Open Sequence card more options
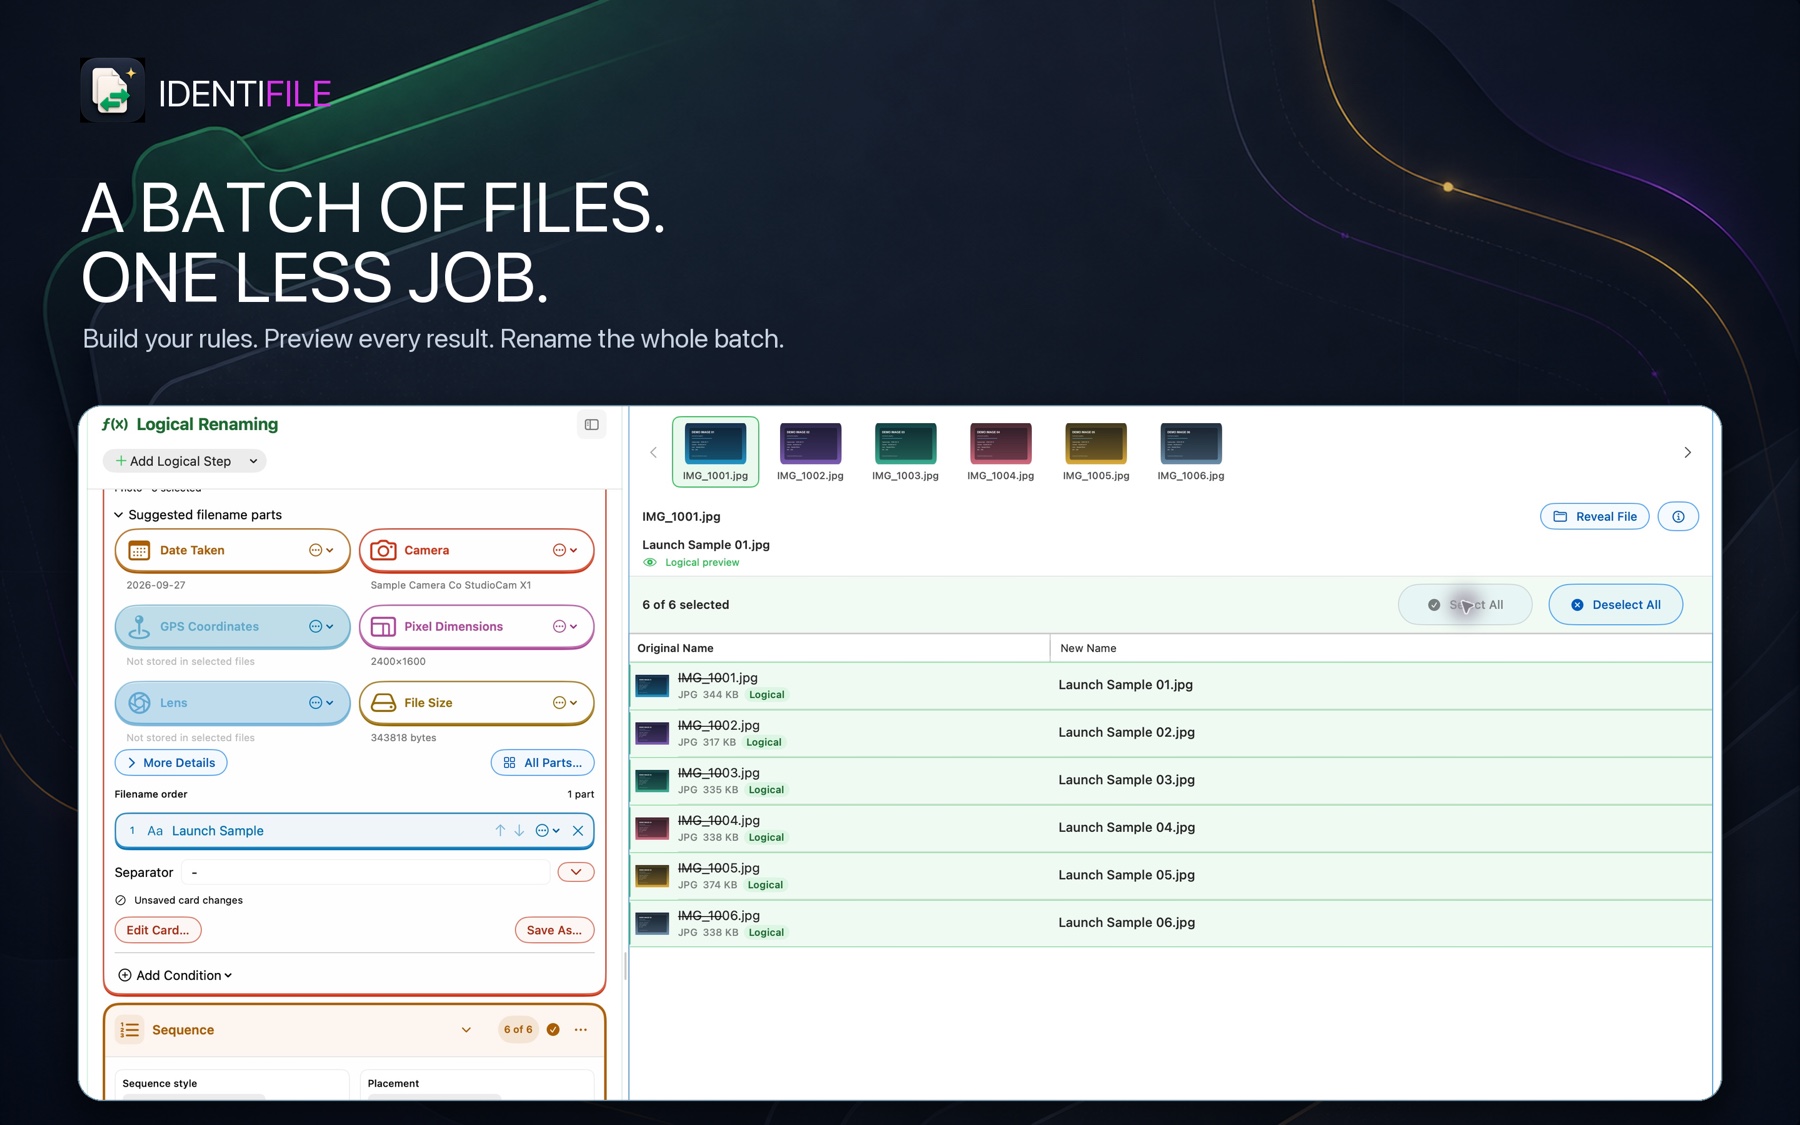 tap(581, 1030)
